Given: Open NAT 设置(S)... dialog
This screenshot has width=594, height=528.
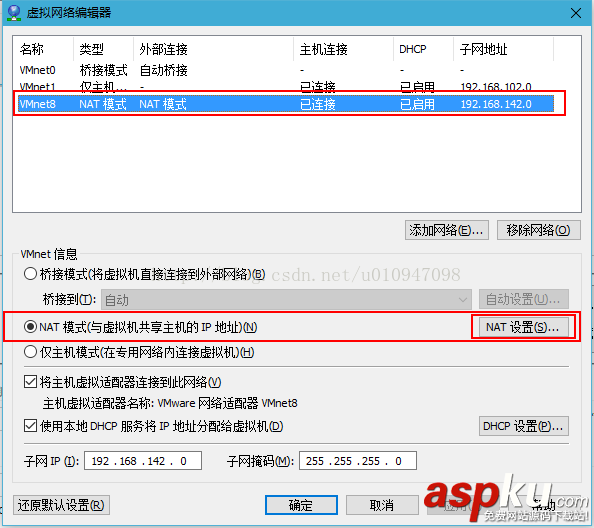Looking at the screenshot, I should [523, 327].
